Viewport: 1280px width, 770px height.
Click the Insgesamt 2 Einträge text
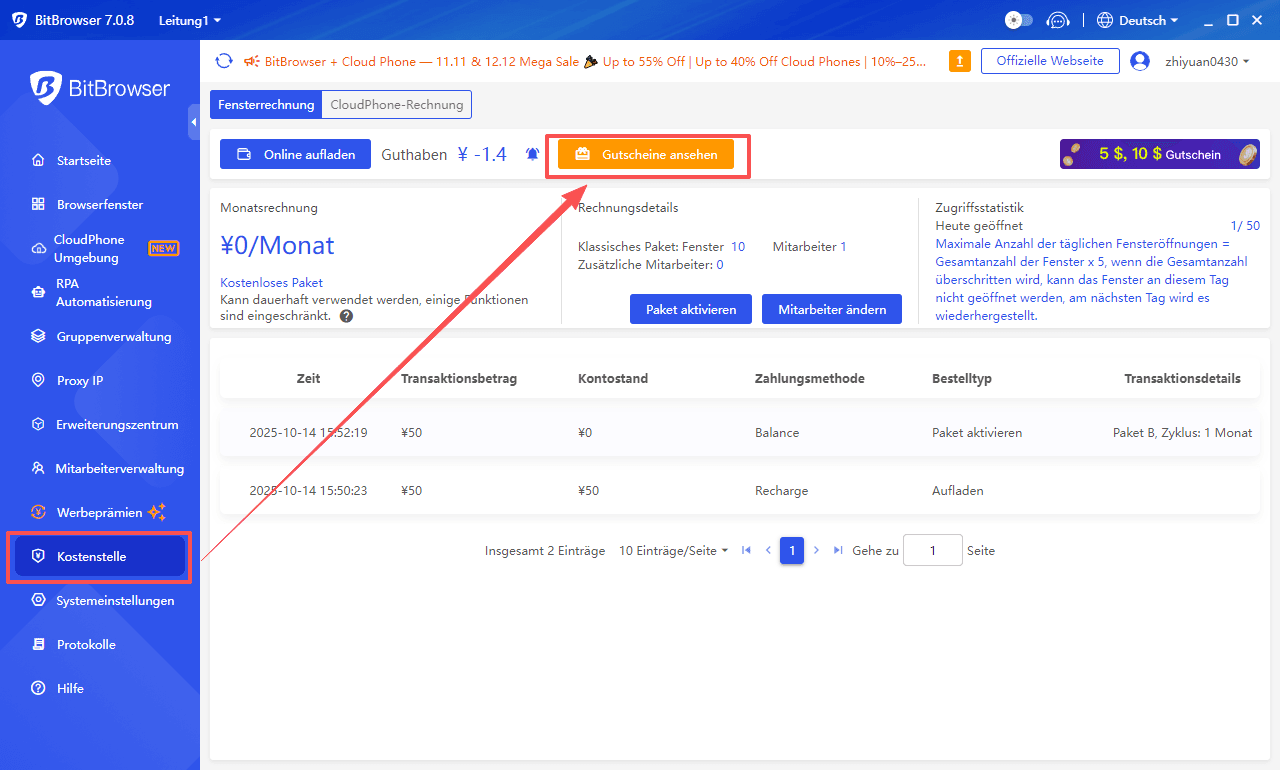(x=545, y=550)
